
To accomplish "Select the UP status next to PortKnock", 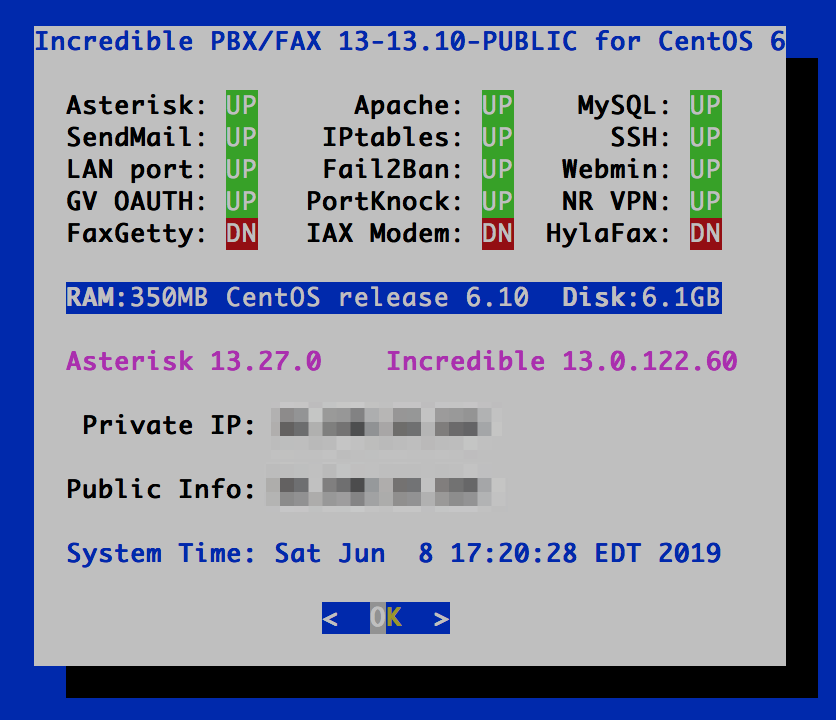I will tap(497, 202).
